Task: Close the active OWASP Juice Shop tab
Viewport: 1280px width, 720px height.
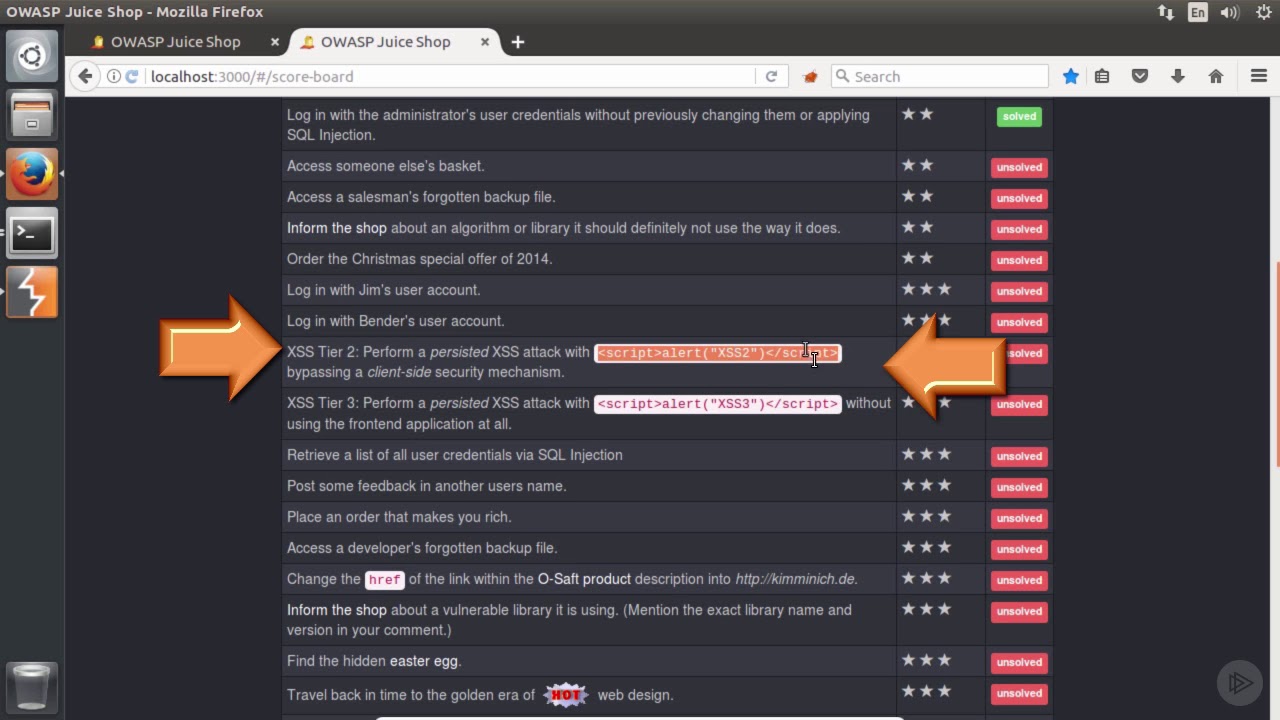Action: (x=485, y=42)
